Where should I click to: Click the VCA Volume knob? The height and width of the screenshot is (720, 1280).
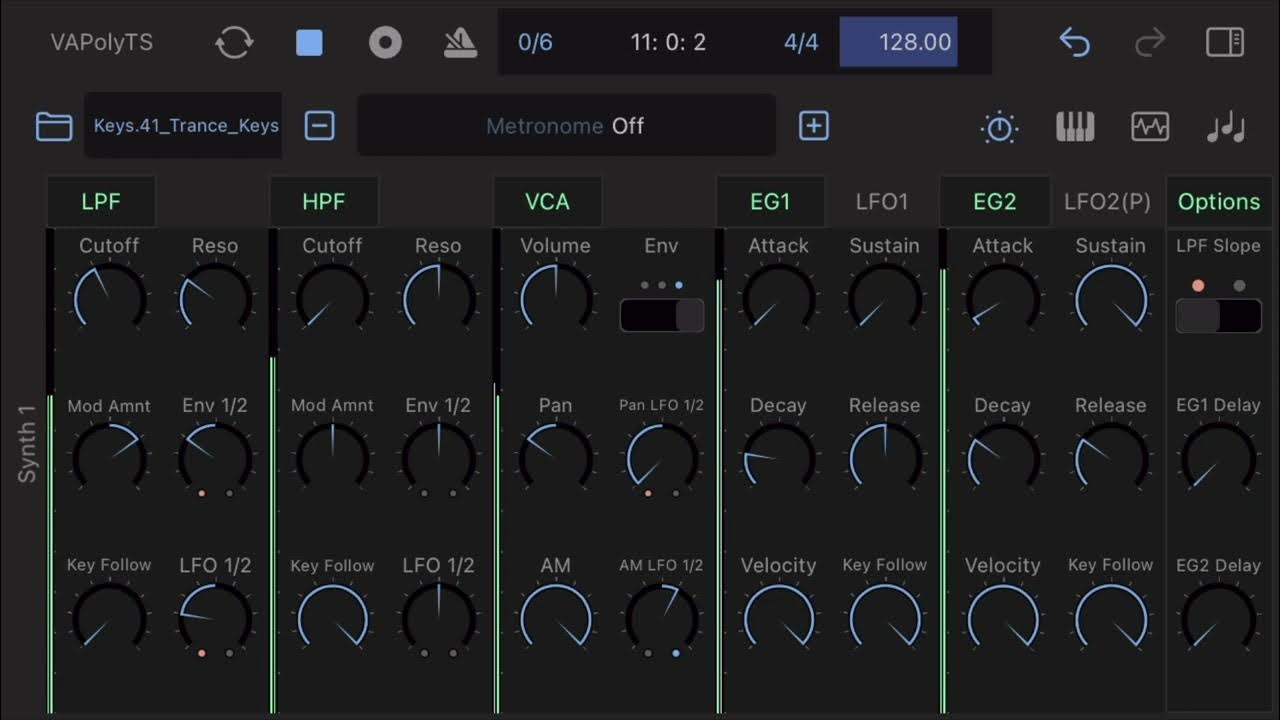tap(556, 298)
